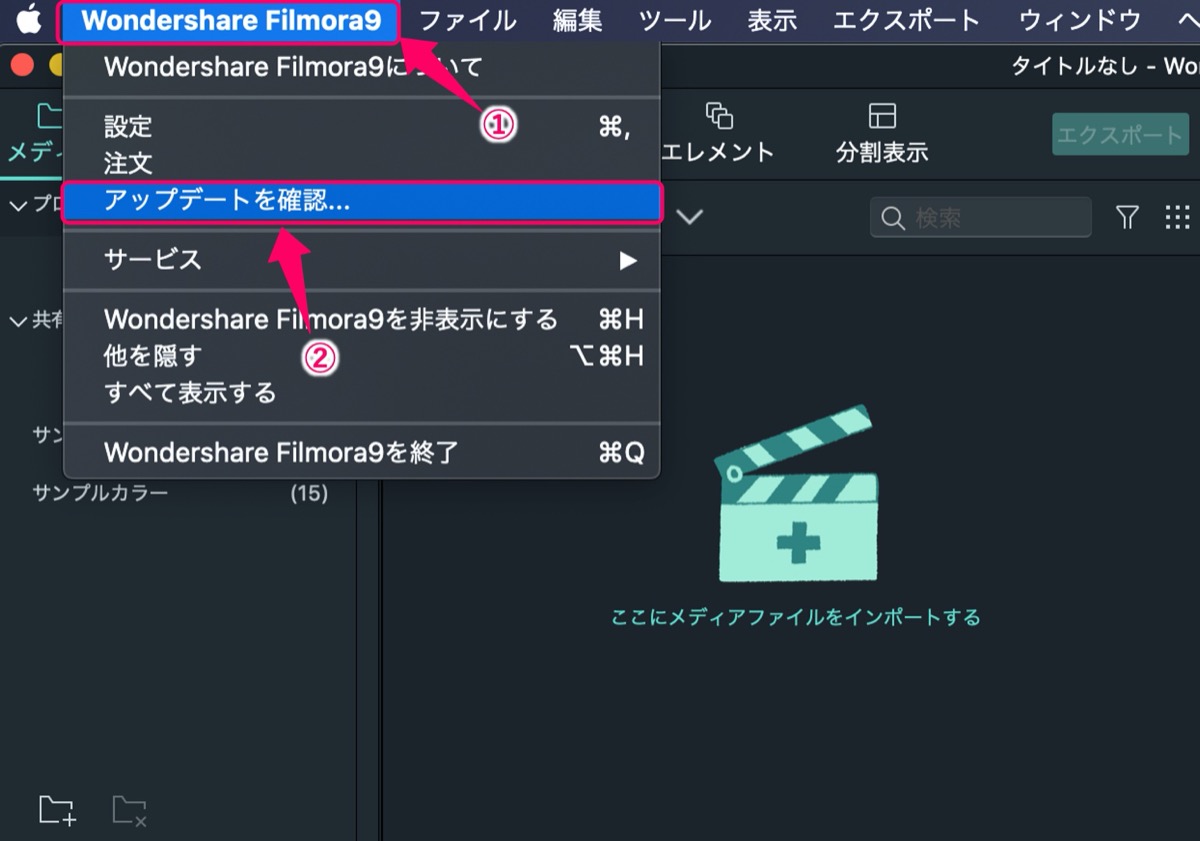Choose 注文 from the app menu
The image size is (1200, 841).
361,162
